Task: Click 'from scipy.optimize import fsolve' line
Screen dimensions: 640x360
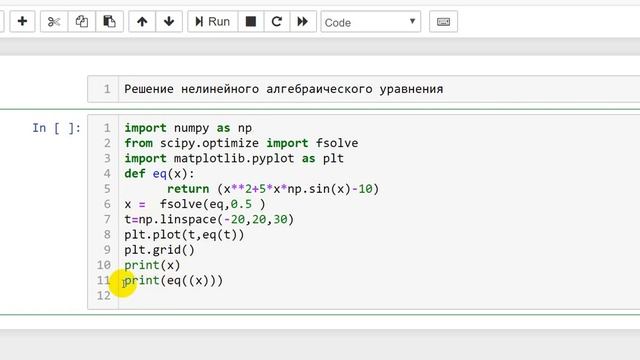Action: [241, 143]
